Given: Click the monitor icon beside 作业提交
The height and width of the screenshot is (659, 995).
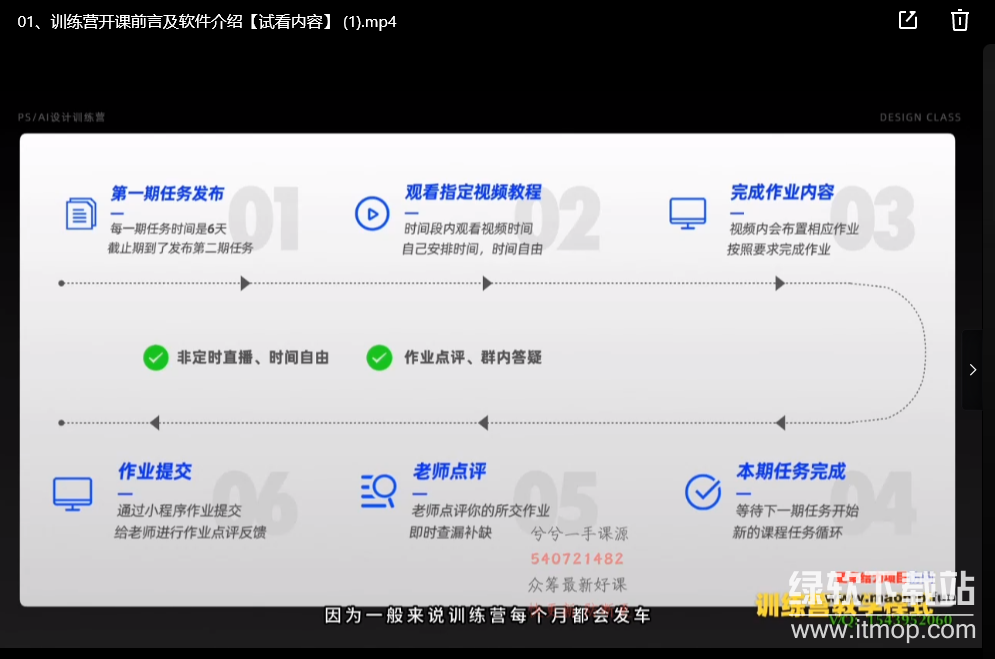Looking at the screenshot, I should tap(72, 492).
